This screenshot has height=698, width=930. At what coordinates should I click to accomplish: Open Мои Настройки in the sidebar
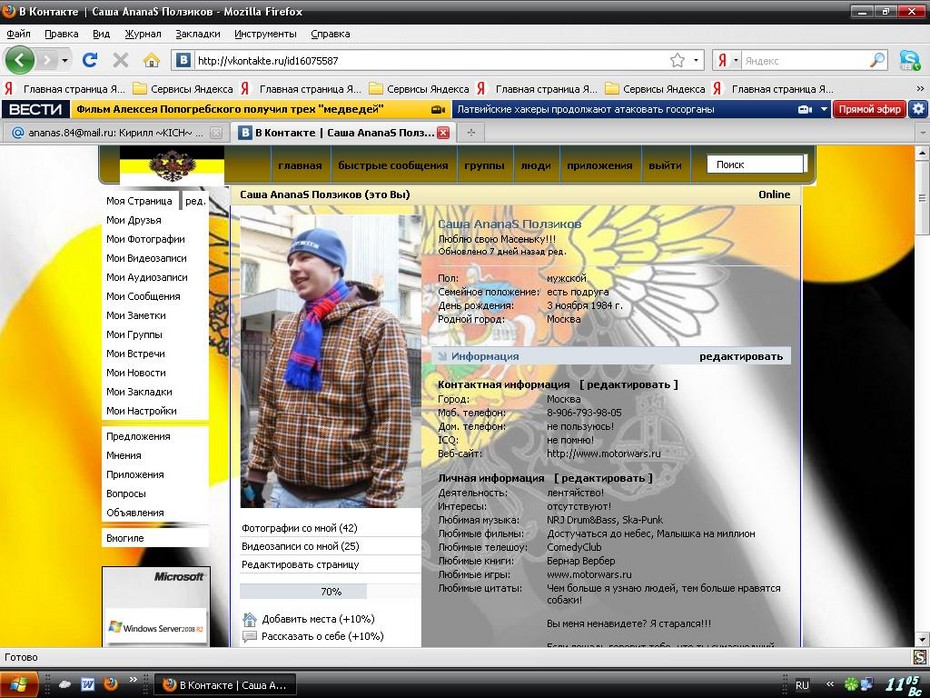pos(141,410)
